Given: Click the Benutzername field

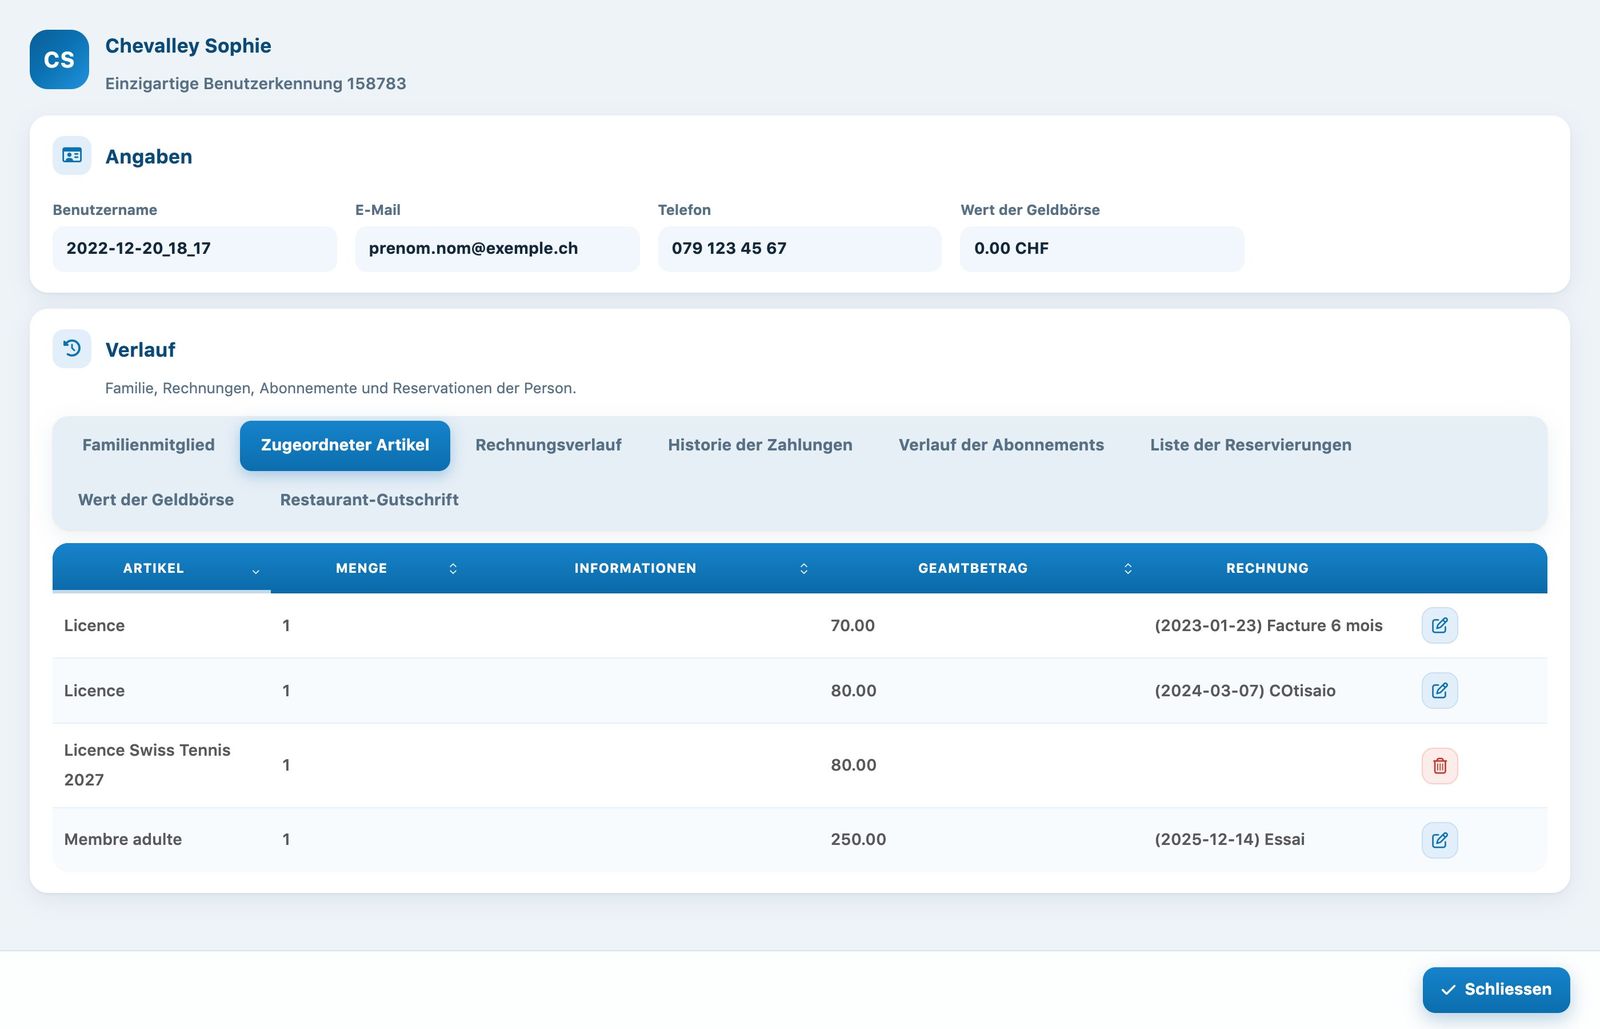Looking at the screenshot, I should (x=195, y=248).
